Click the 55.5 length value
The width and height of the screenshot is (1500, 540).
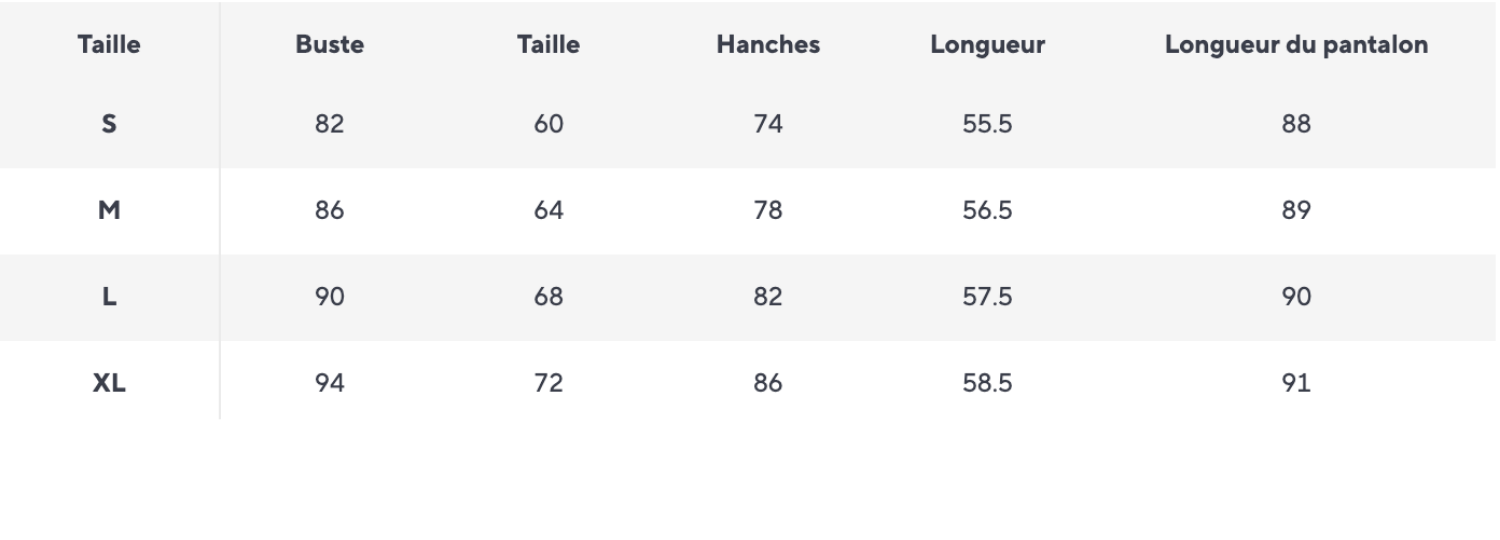click(x=987, y=124)
